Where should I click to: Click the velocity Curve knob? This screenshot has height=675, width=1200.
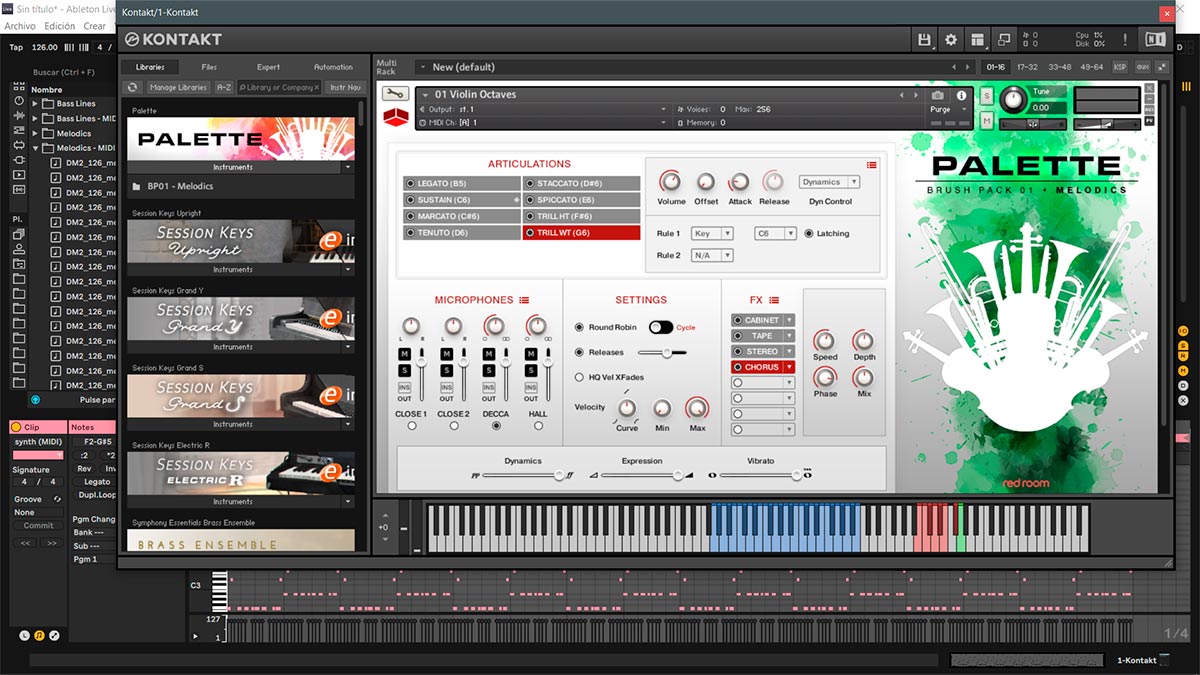click(627, 408)
